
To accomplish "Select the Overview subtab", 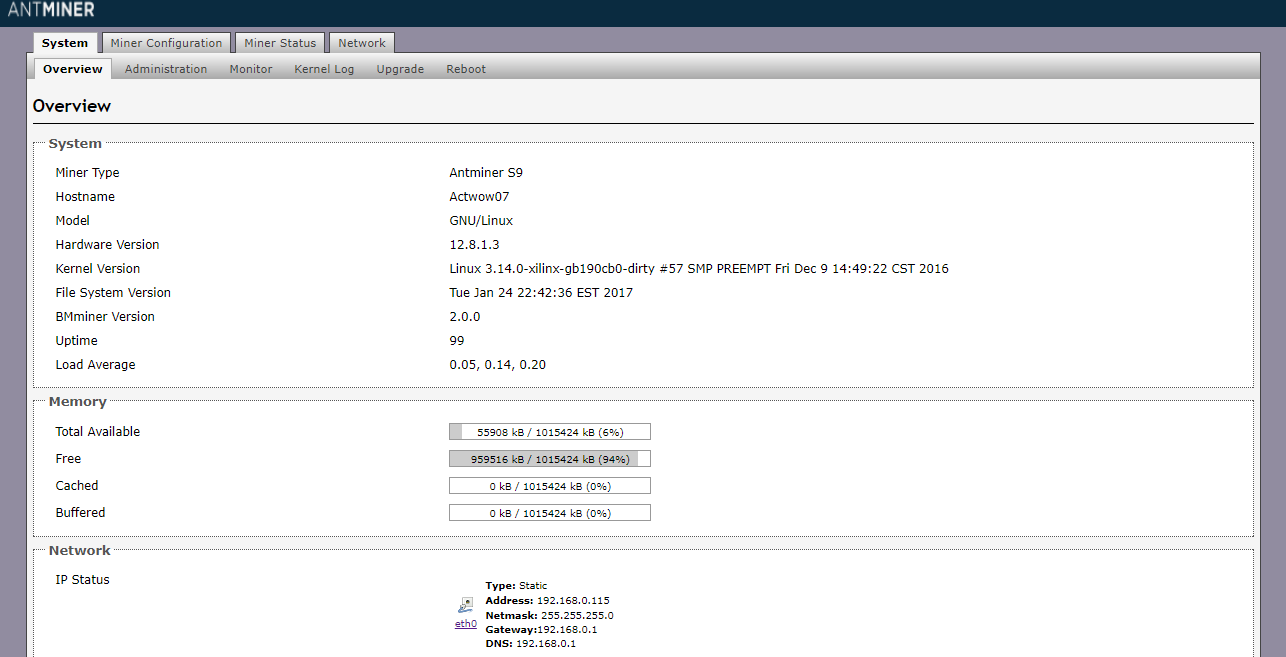I will point(73,69).
